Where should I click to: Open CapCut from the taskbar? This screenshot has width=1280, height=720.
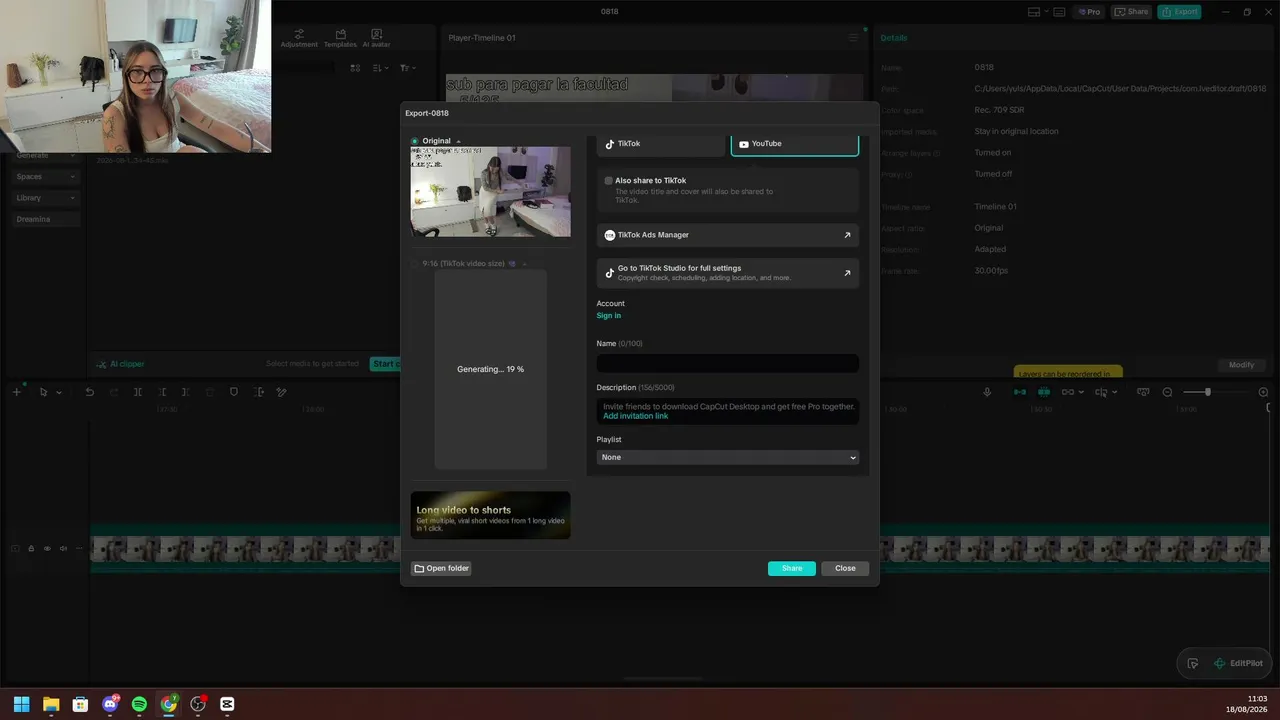pos(227,704)
